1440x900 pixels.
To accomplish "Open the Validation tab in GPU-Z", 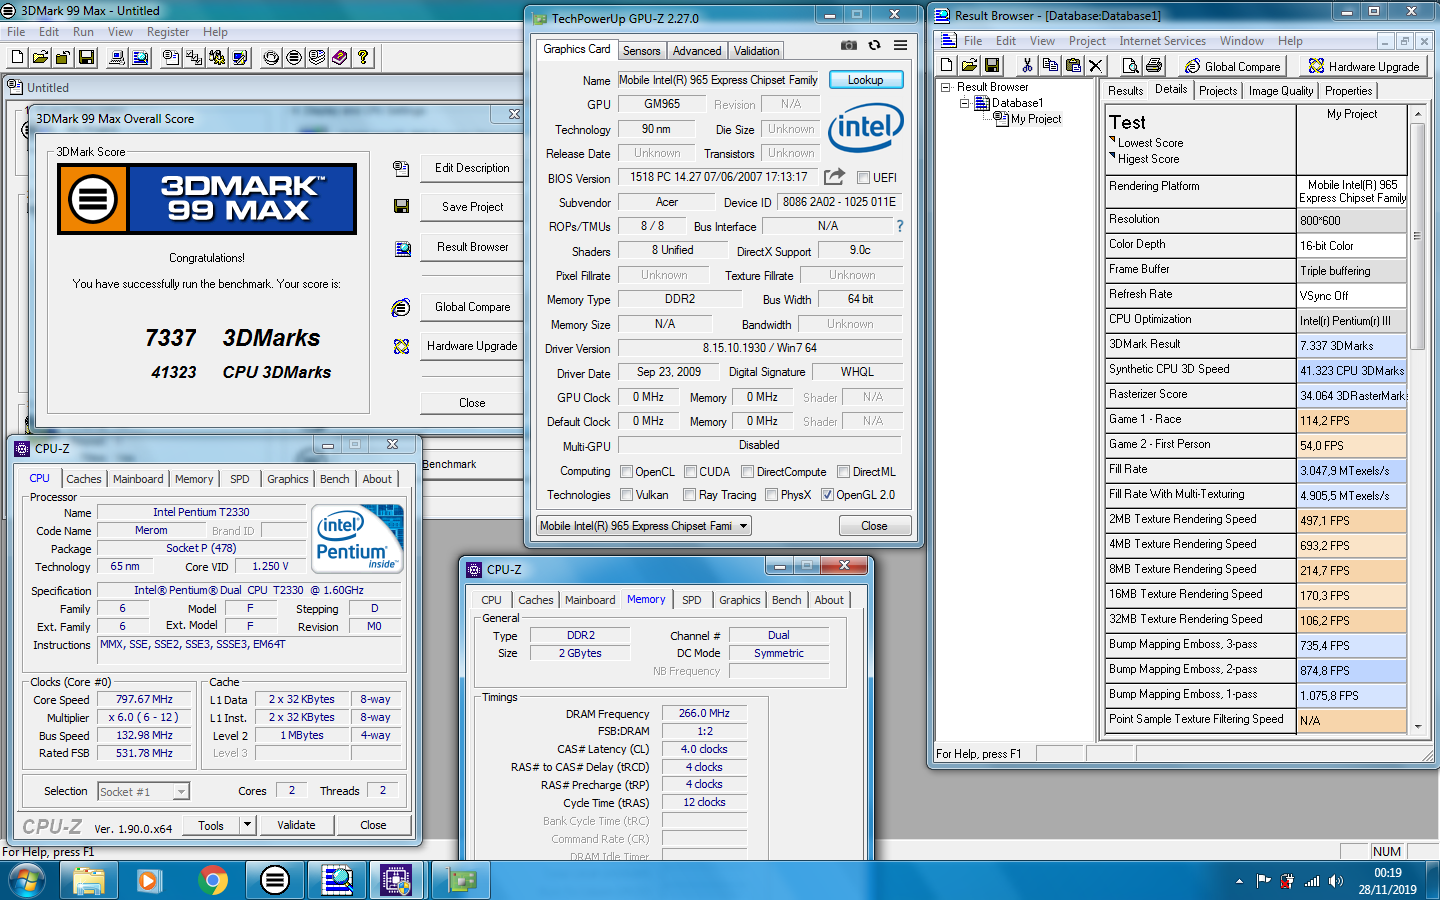I will coord(756,51).
